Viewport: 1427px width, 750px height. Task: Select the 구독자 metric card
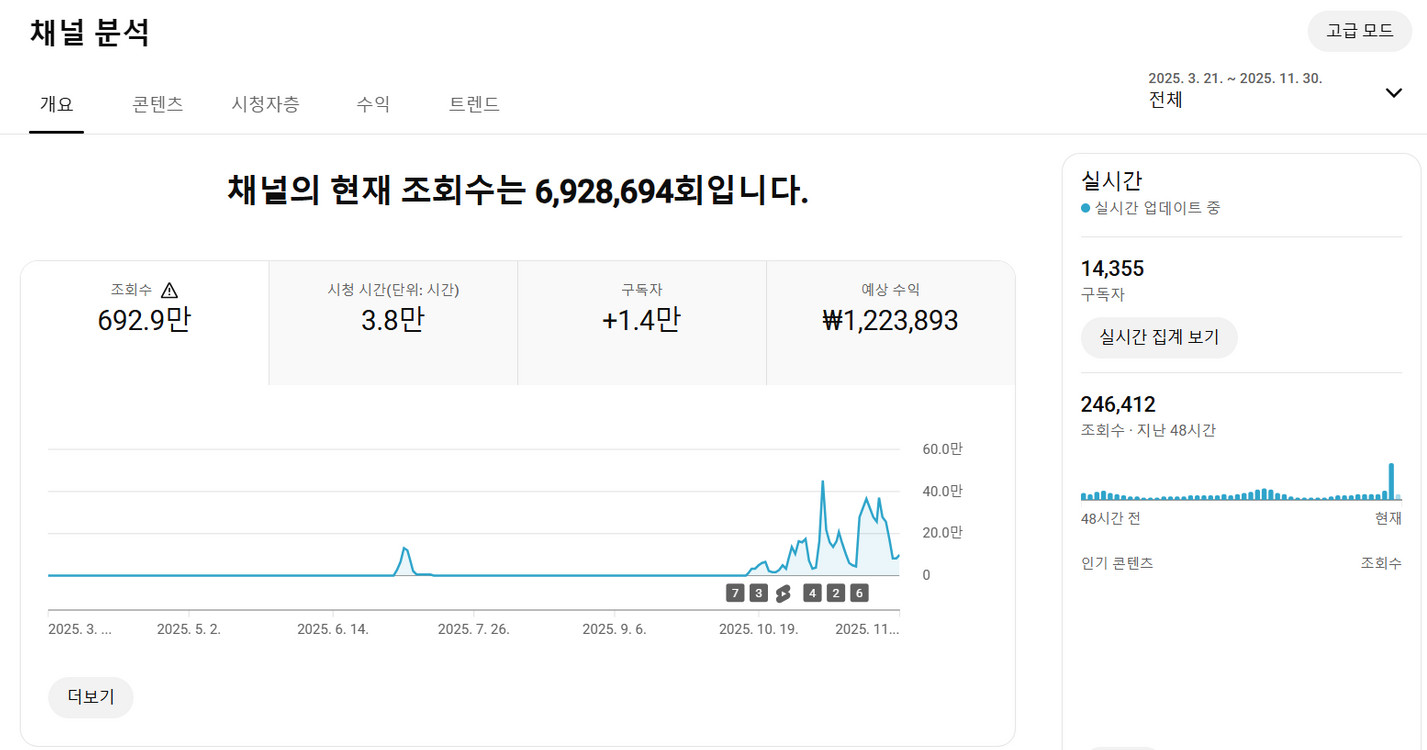pos(641,320)
